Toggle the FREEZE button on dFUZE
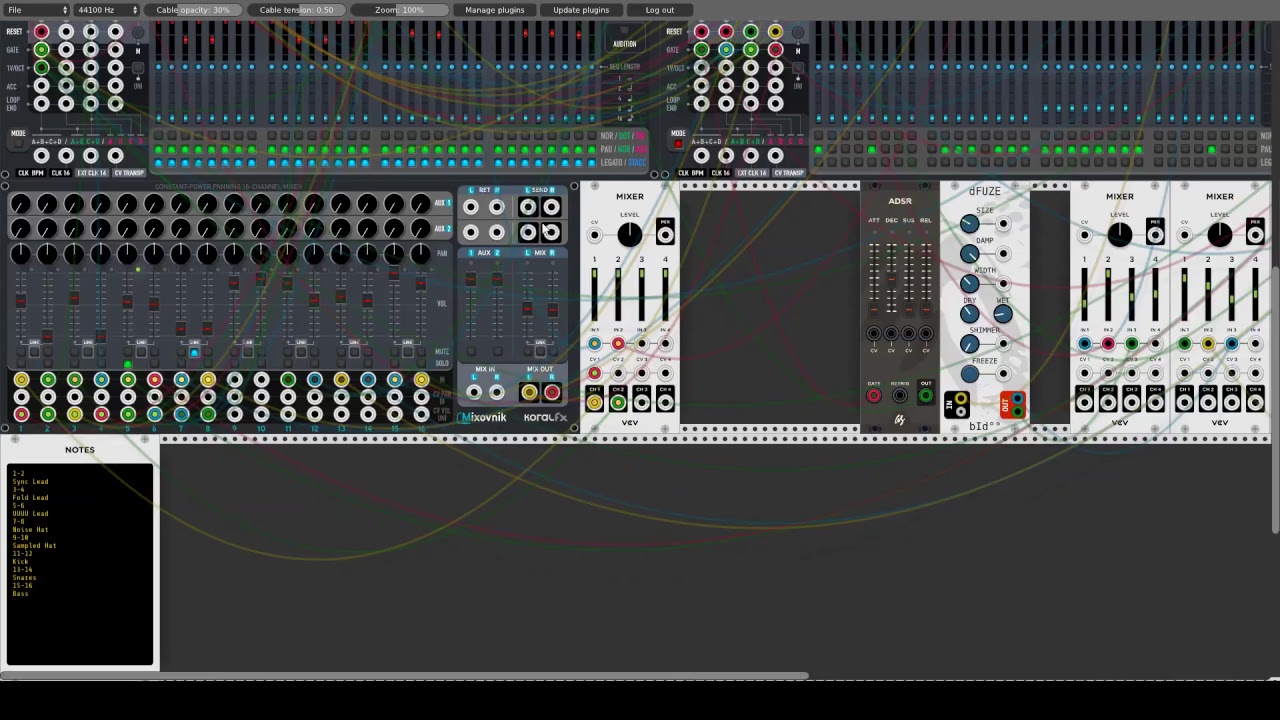 (x=969, y=375)
